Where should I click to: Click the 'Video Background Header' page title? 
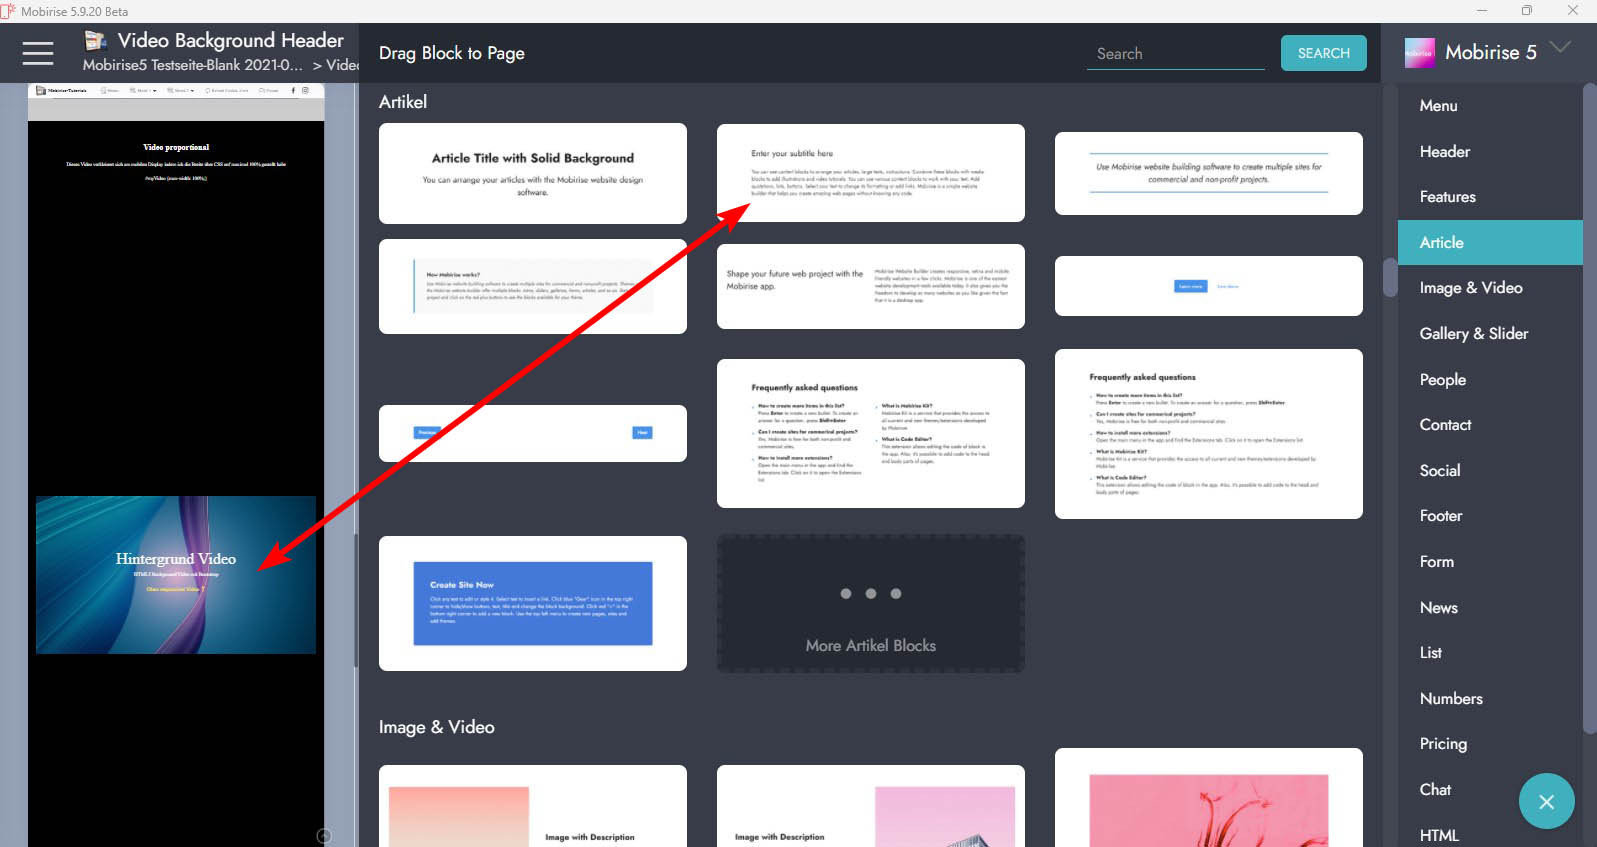[x=231, y=41]
